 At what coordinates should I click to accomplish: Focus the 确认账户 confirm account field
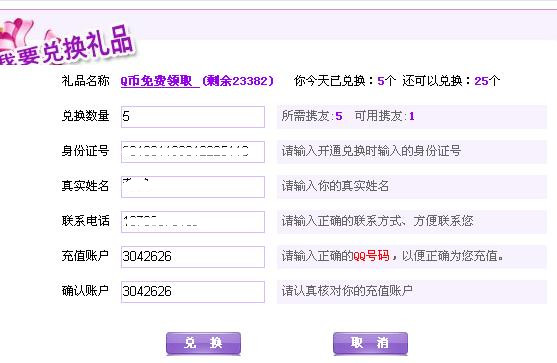(x=193, y=292)
